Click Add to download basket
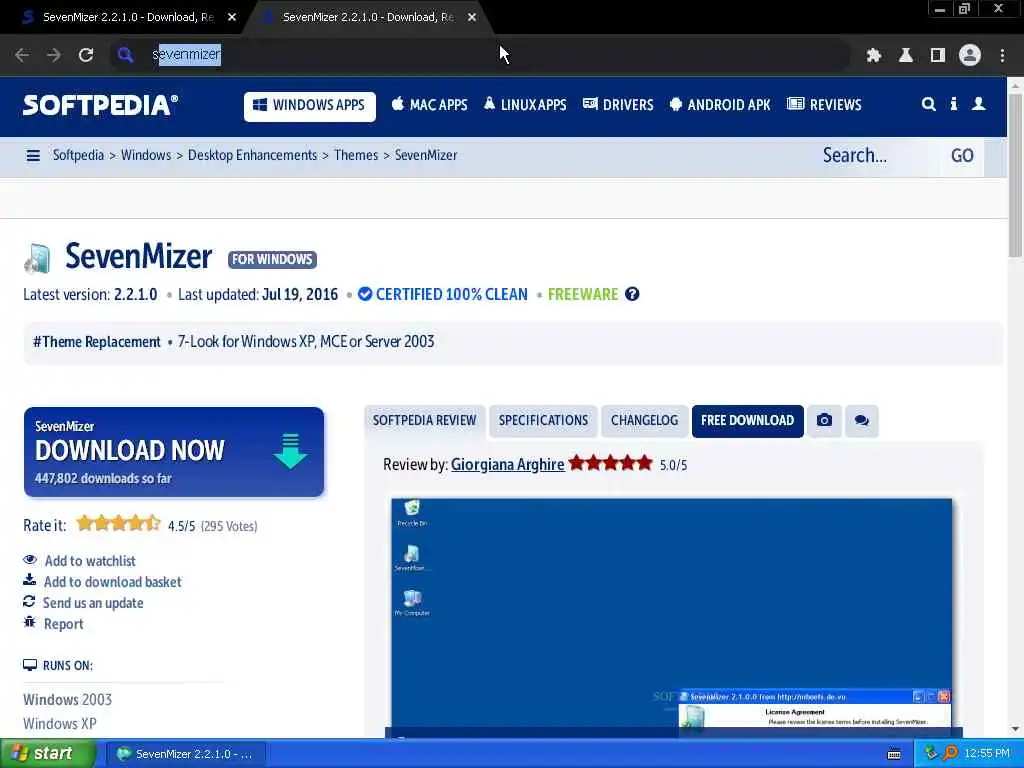1024x768 pixels. click(x=112, y=582)
